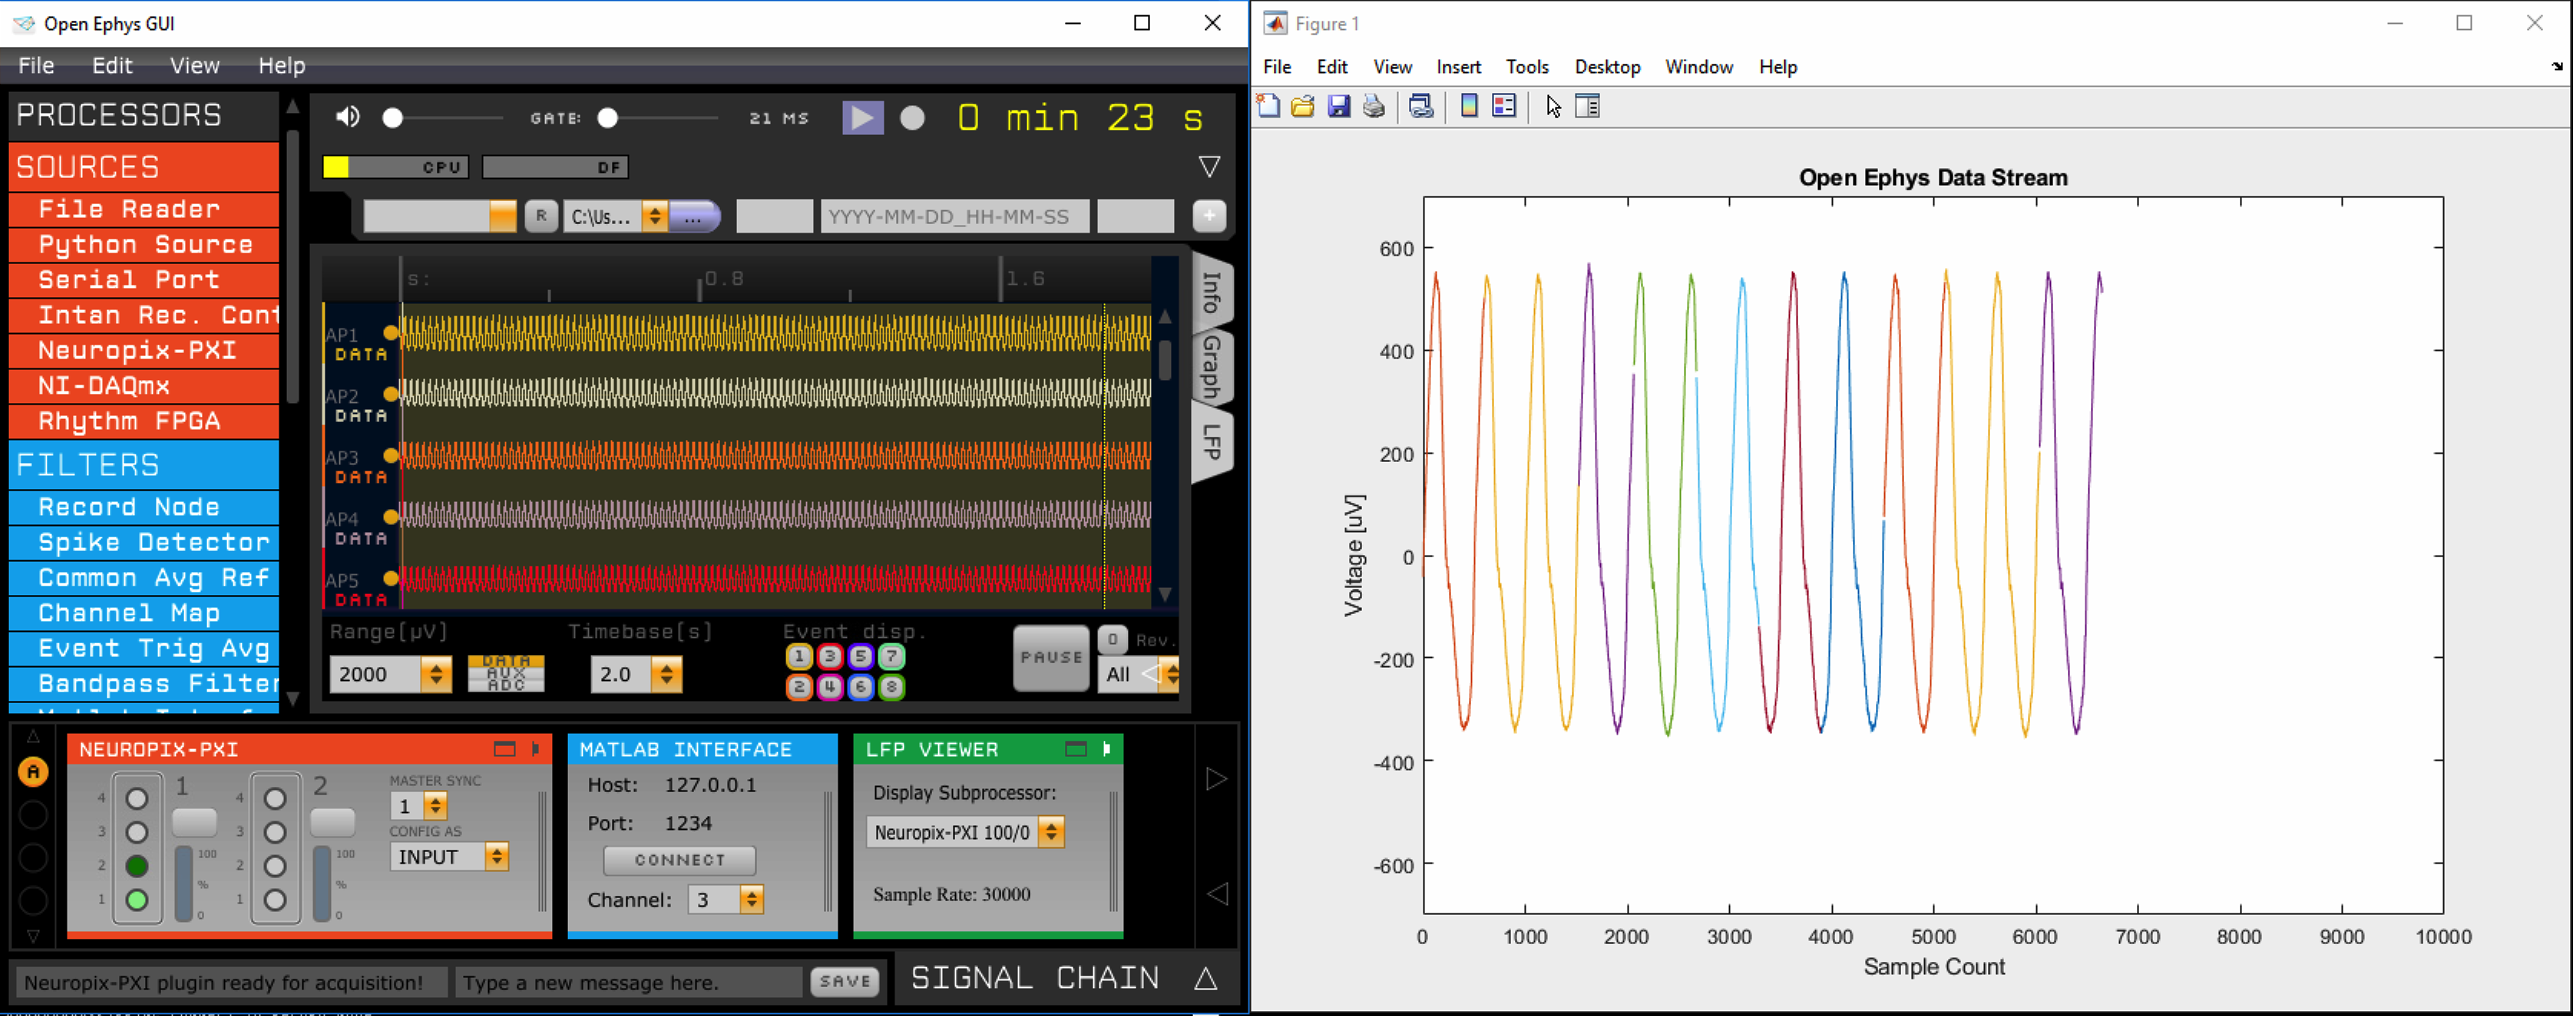Screen dimensions: 2573x1016
Task: Click basestation 1 buffer fill bar
Action: (184, 883)
